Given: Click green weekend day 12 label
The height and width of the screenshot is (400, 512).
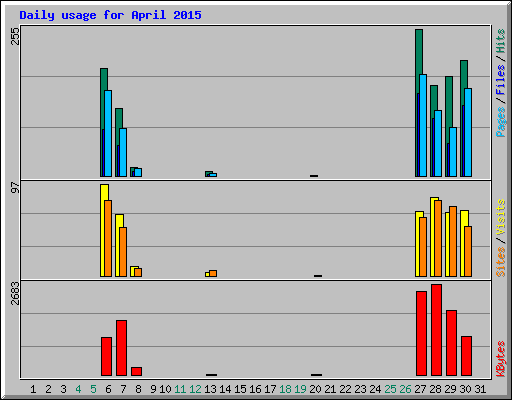Looking at the screenshot, I should point(195,389).
